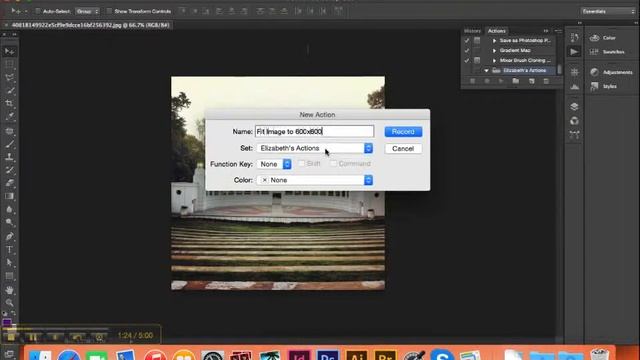
Task: Expand the Gradient Map action
Action: tap(494, 51)
